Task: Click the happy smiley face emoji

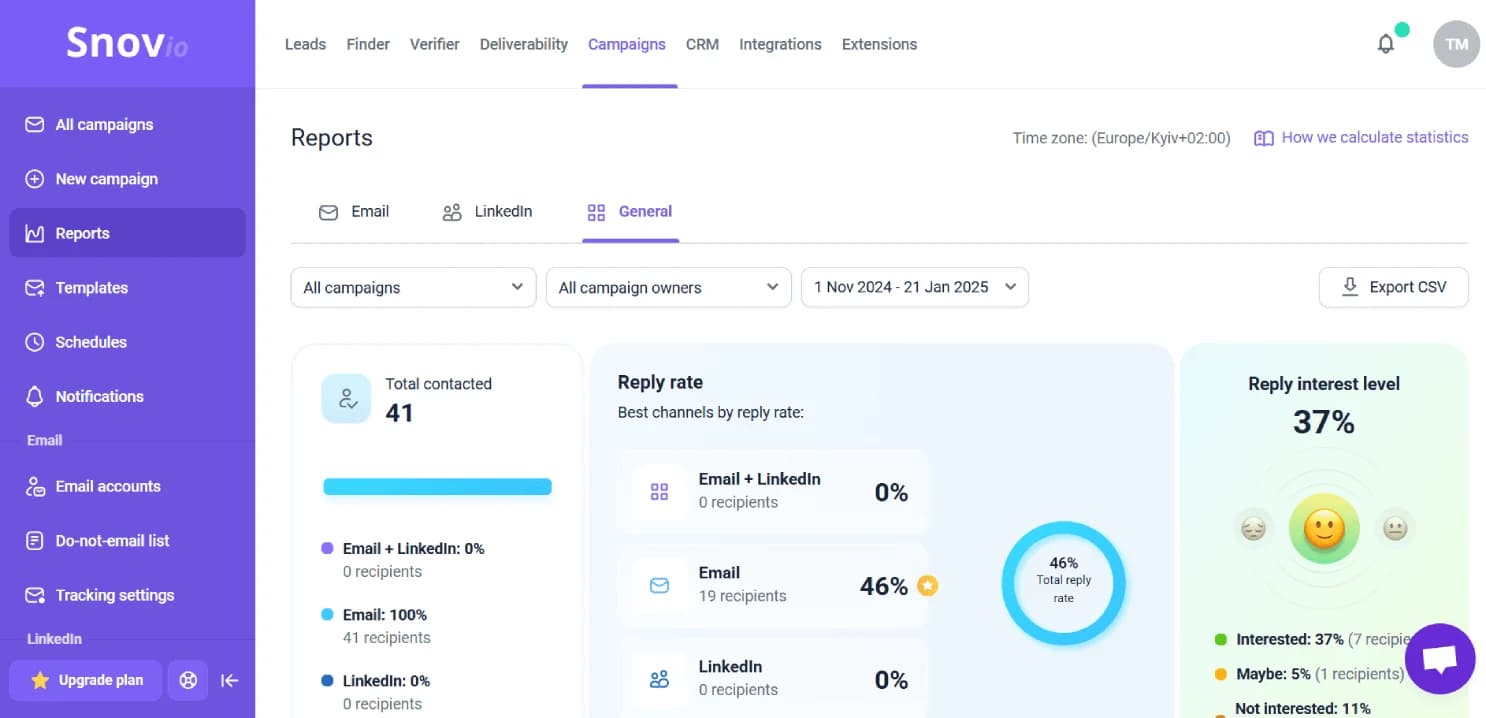Action: pos(1324,529)
